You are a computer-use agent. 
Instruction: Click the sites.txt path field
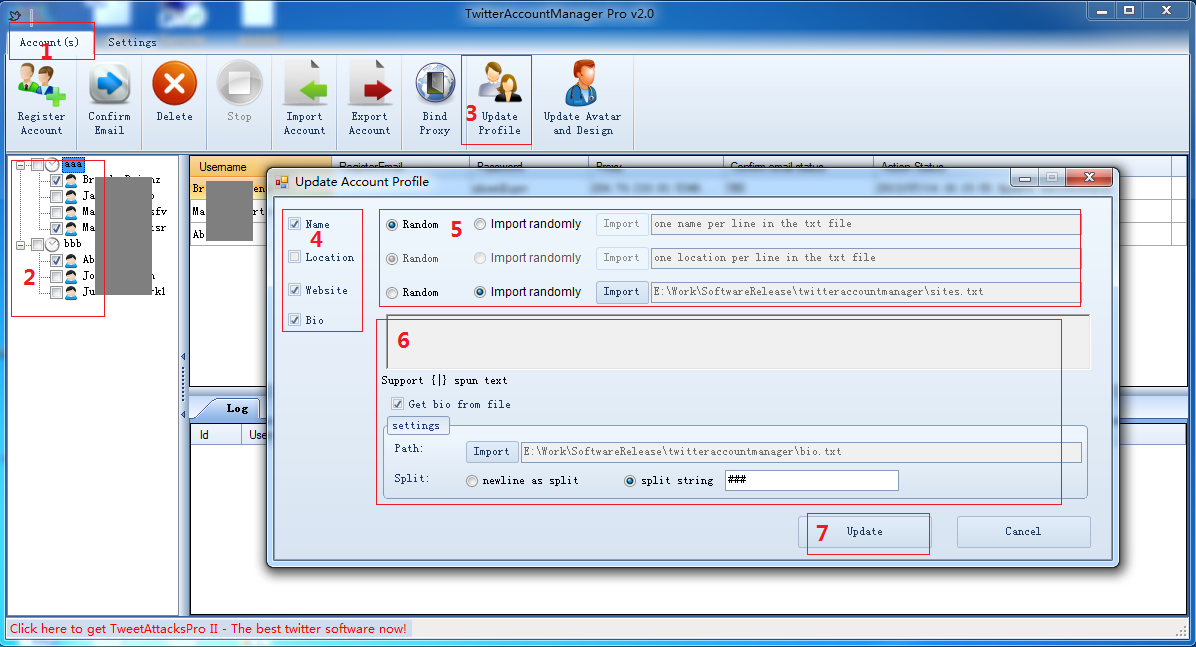(866, 291)
